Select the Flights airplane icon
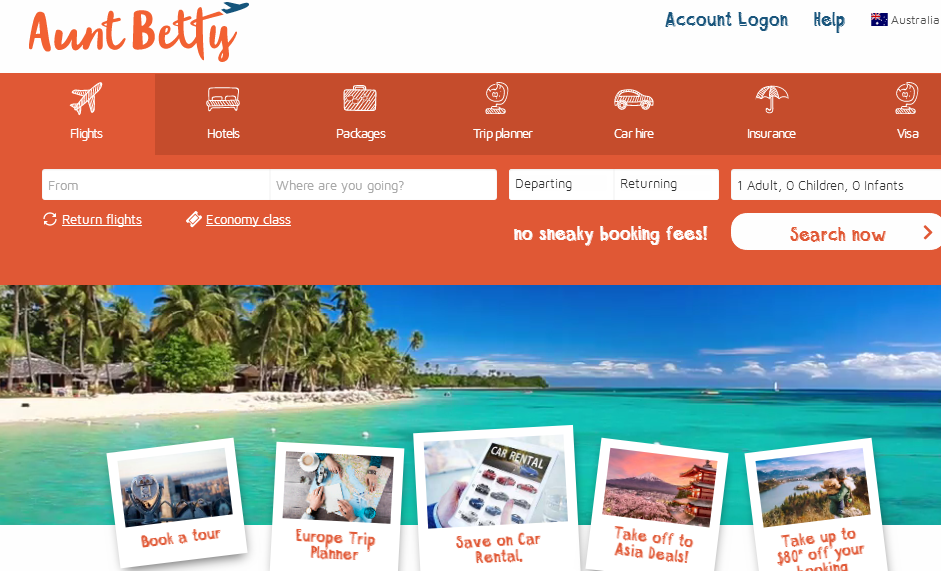 tap(86, 98)
